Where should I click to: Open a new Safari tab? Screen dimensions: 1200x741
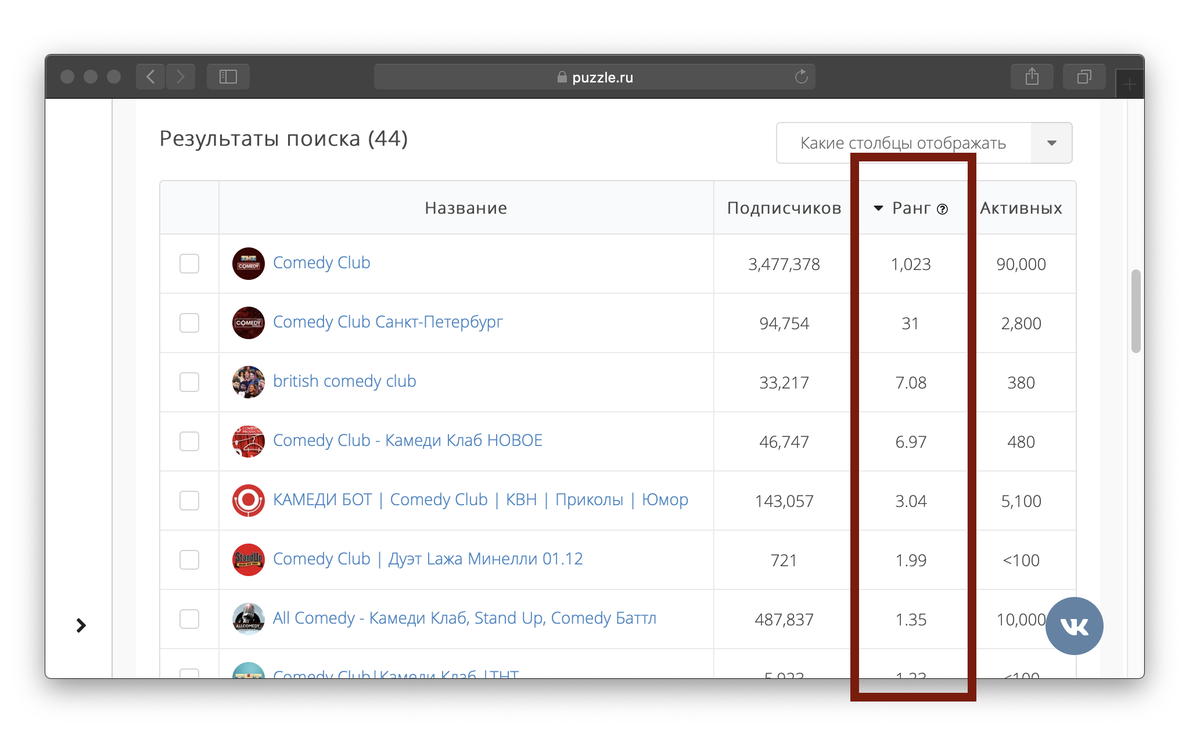(x=1129, y=84)
